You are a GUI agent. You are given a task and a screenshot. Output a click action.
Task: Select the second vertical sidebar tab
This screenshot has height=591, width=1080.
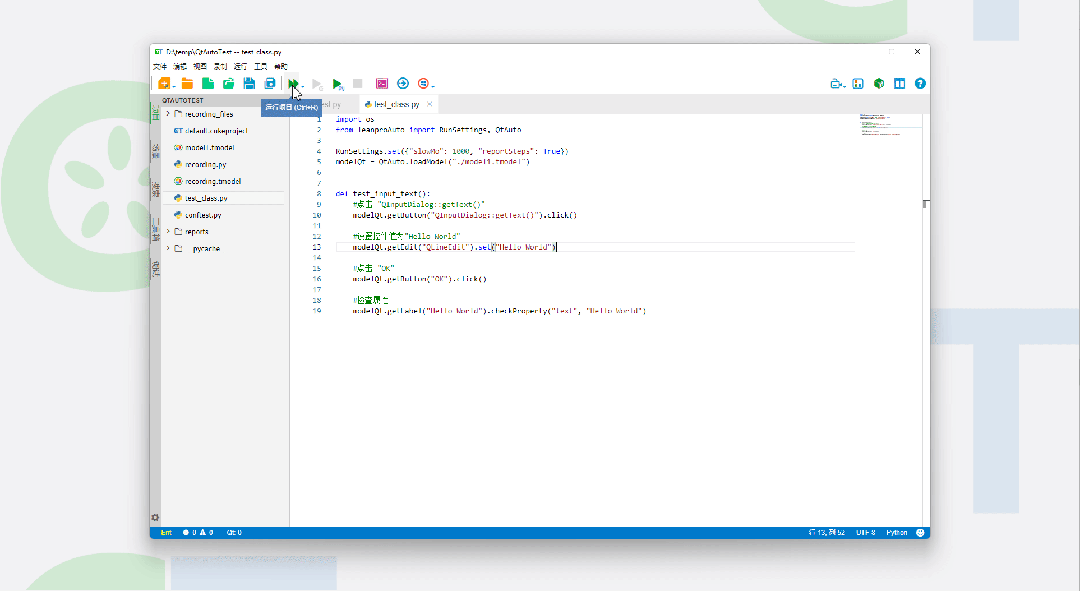pyautogui.click(x=156, y=151)
